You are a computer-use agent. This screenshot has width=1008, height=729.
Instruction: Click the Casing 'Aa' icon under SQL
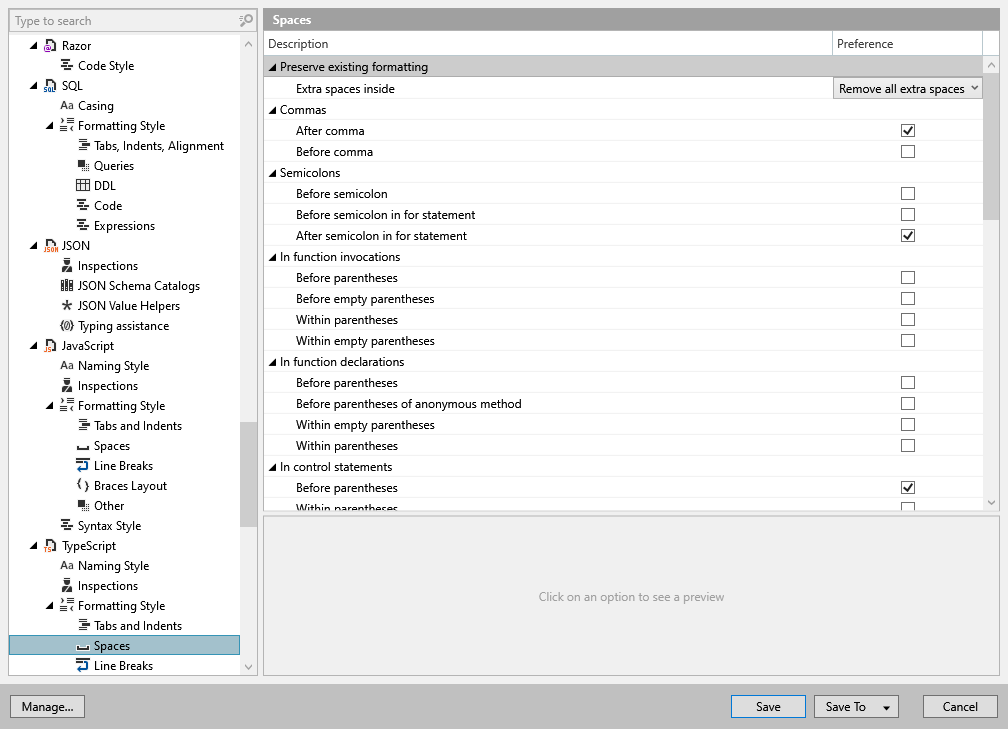pos(67,105)
